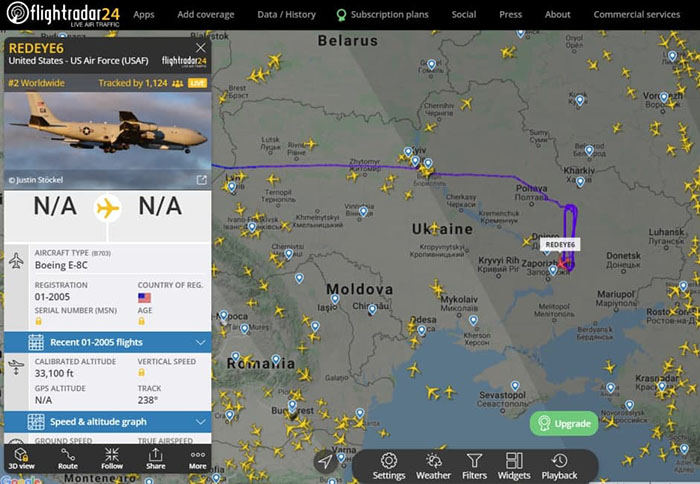Expand Recent 01-2005 flights section

108,342
